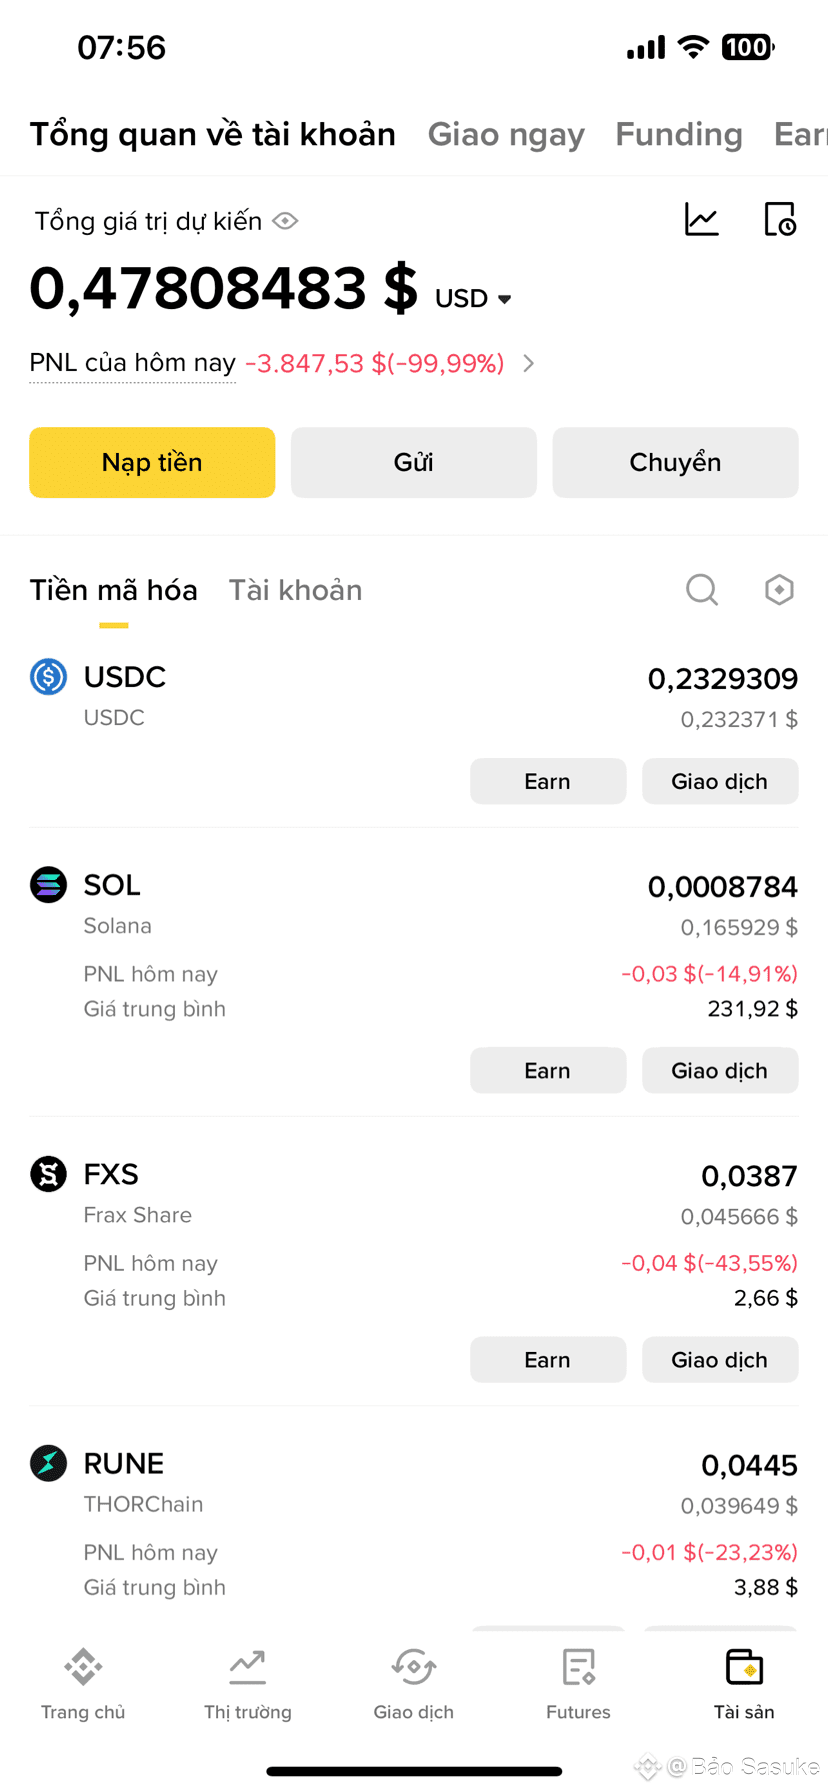828x1792 pixels.
Task: Expand the USD currency dropdown
Action: click(473, 299)
